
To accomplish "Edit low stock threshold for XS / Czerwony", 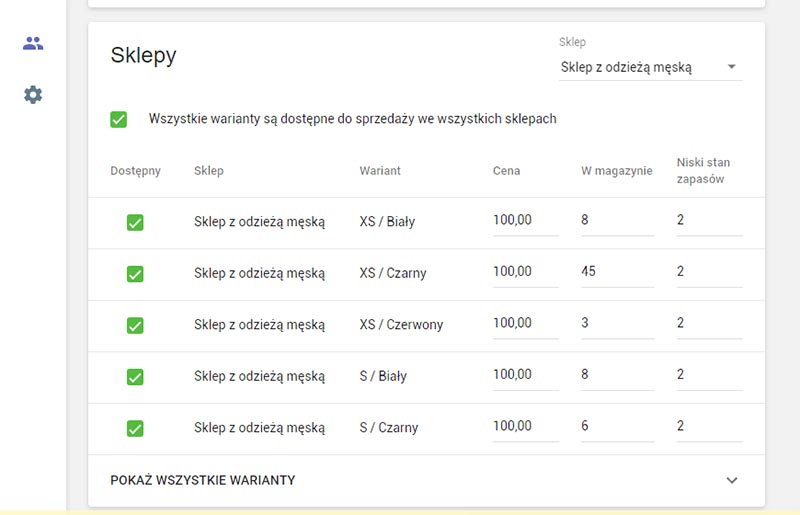I will (x=709, y=324).
